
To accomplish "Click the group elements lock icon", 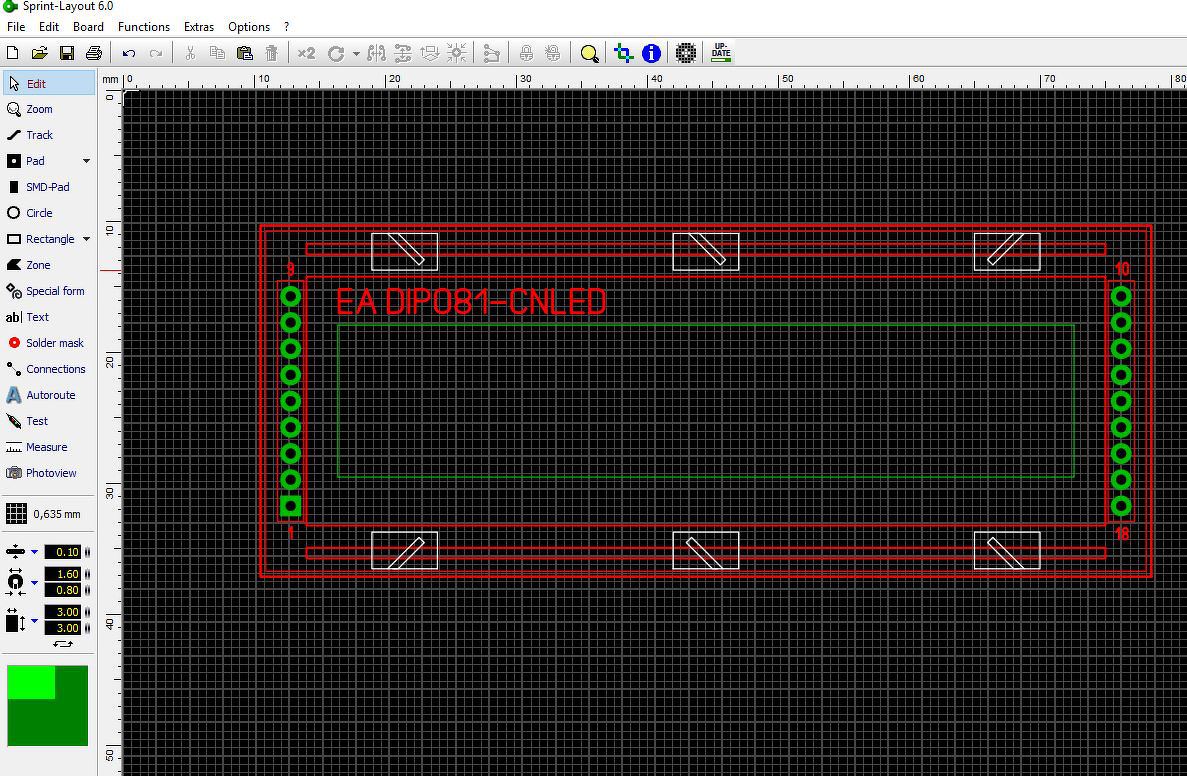I will click(x=526, y=53).
